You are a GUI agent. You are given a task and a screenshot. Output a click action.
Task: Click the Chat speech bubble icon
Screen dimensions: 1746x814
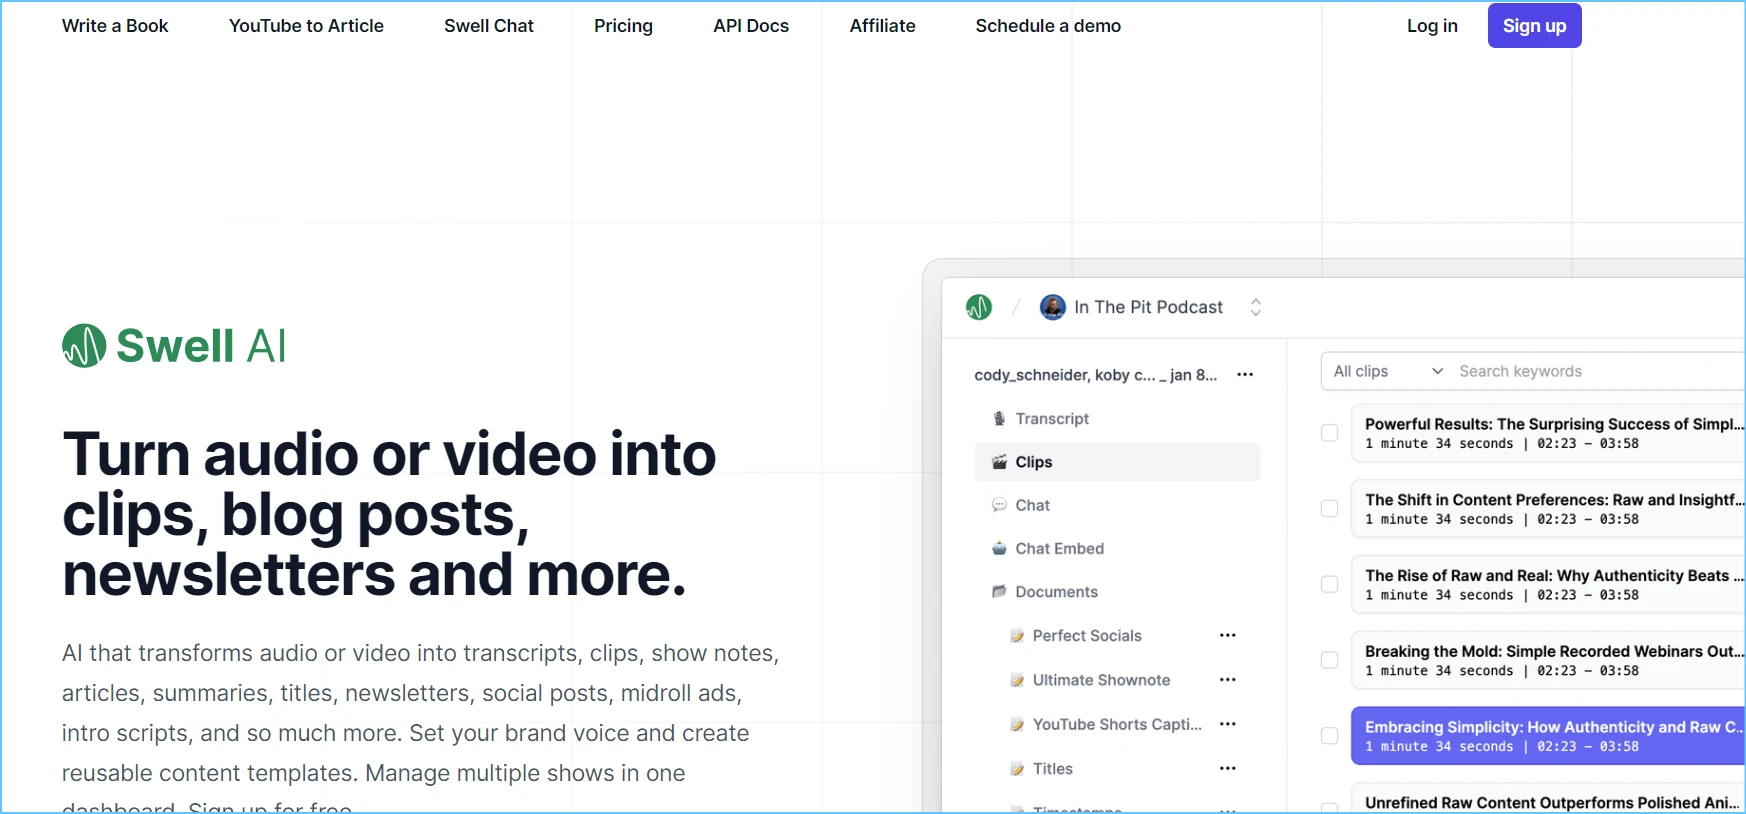click(x=999, y=505)
